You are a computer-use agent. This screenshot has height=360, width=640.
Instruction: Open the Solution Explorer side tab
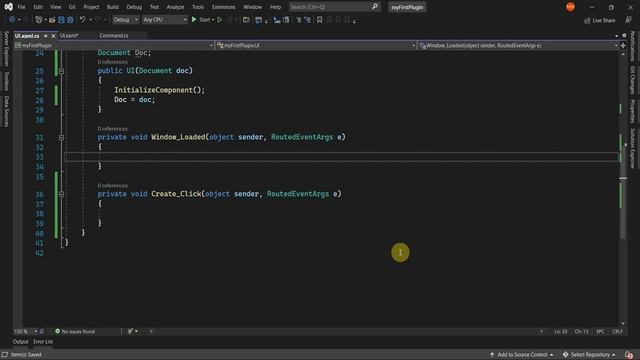pyautogui.click(x=633, y=148)
